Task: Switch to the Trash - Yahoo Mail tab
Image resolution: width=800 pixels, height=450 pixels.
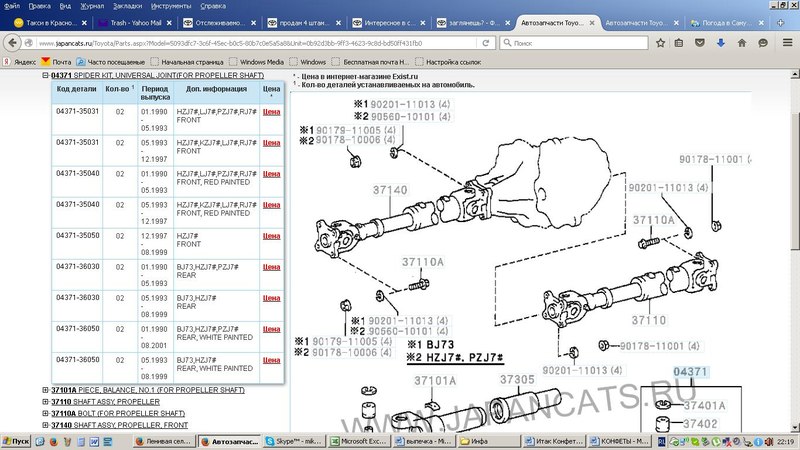Action: 135,22
